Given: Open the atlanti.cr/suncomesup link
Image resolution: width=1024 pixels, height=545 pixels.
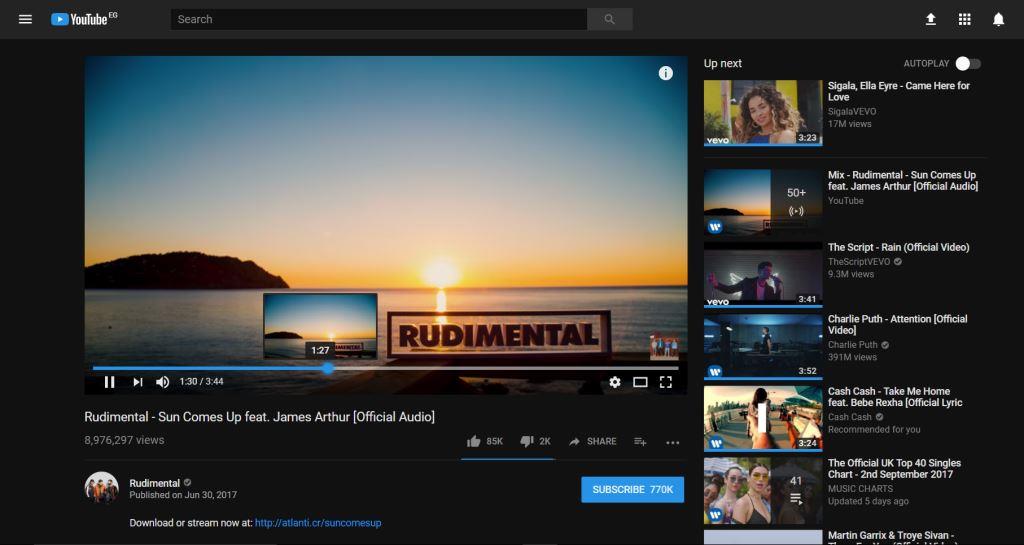Looking at the screenshot, I should tap(318, 523).
